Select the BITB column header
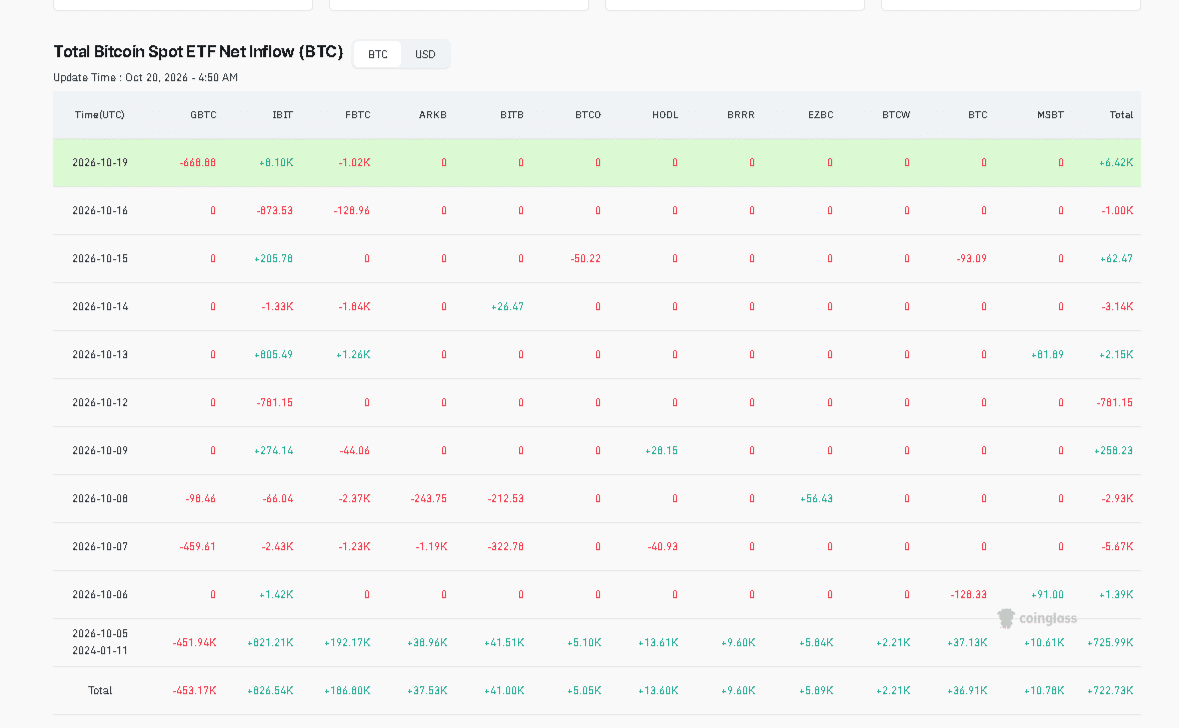 pos(512,115)
